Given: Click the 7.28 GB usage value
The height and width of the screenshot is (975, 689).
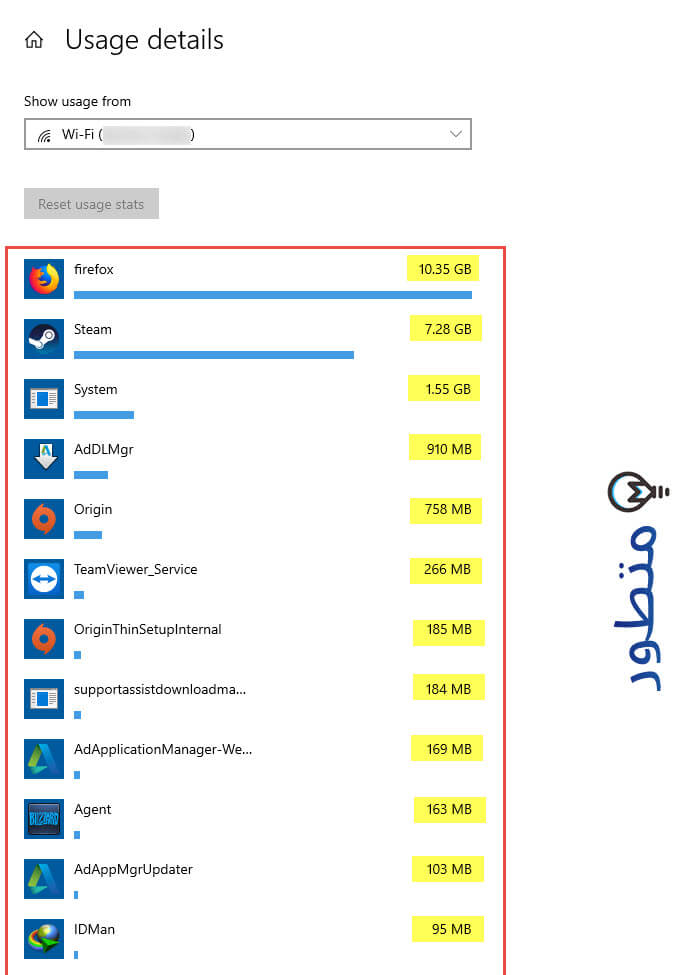Looking at the screenshot, I should (x=446, y=329).
